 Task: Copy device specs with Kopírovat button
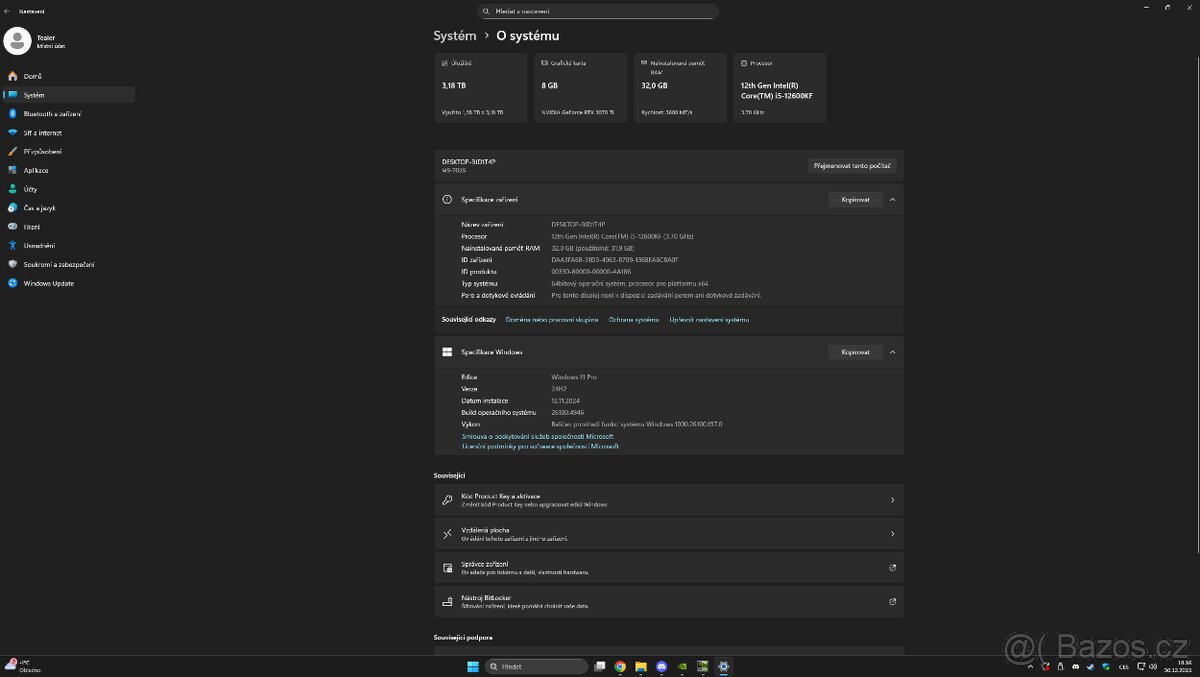coord(855,200)
